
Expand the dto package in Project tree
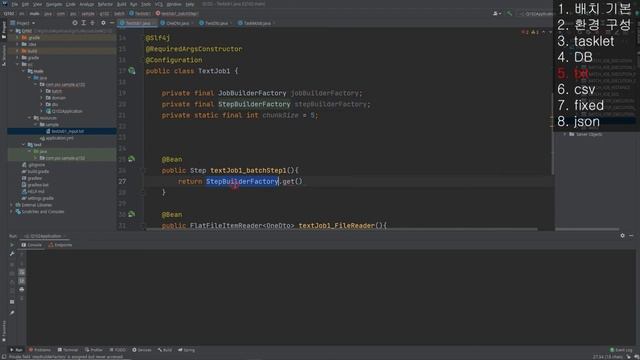[42, 104]
